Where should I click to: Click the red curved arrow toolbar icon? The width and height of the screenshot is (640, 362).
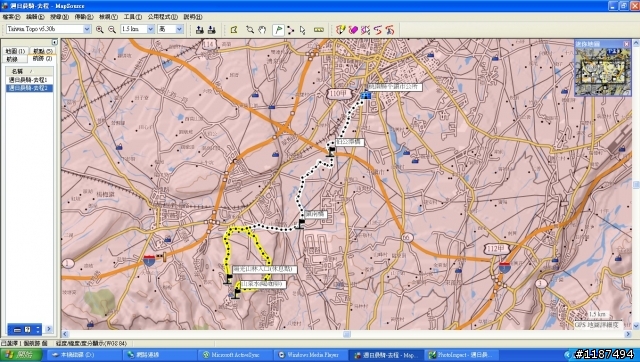378,29
